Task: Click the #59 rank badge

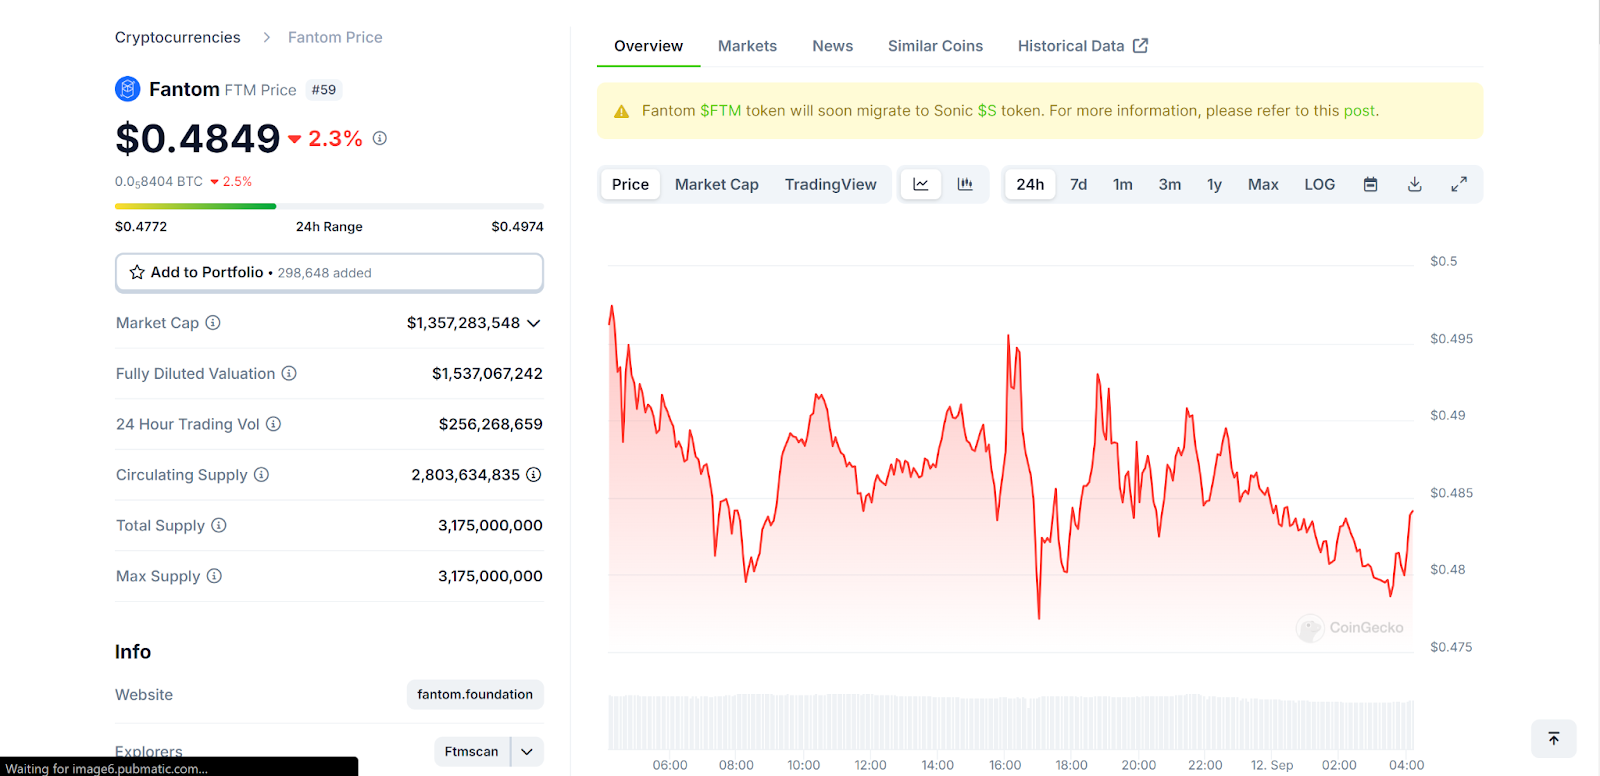Action: tap(324, 90)
